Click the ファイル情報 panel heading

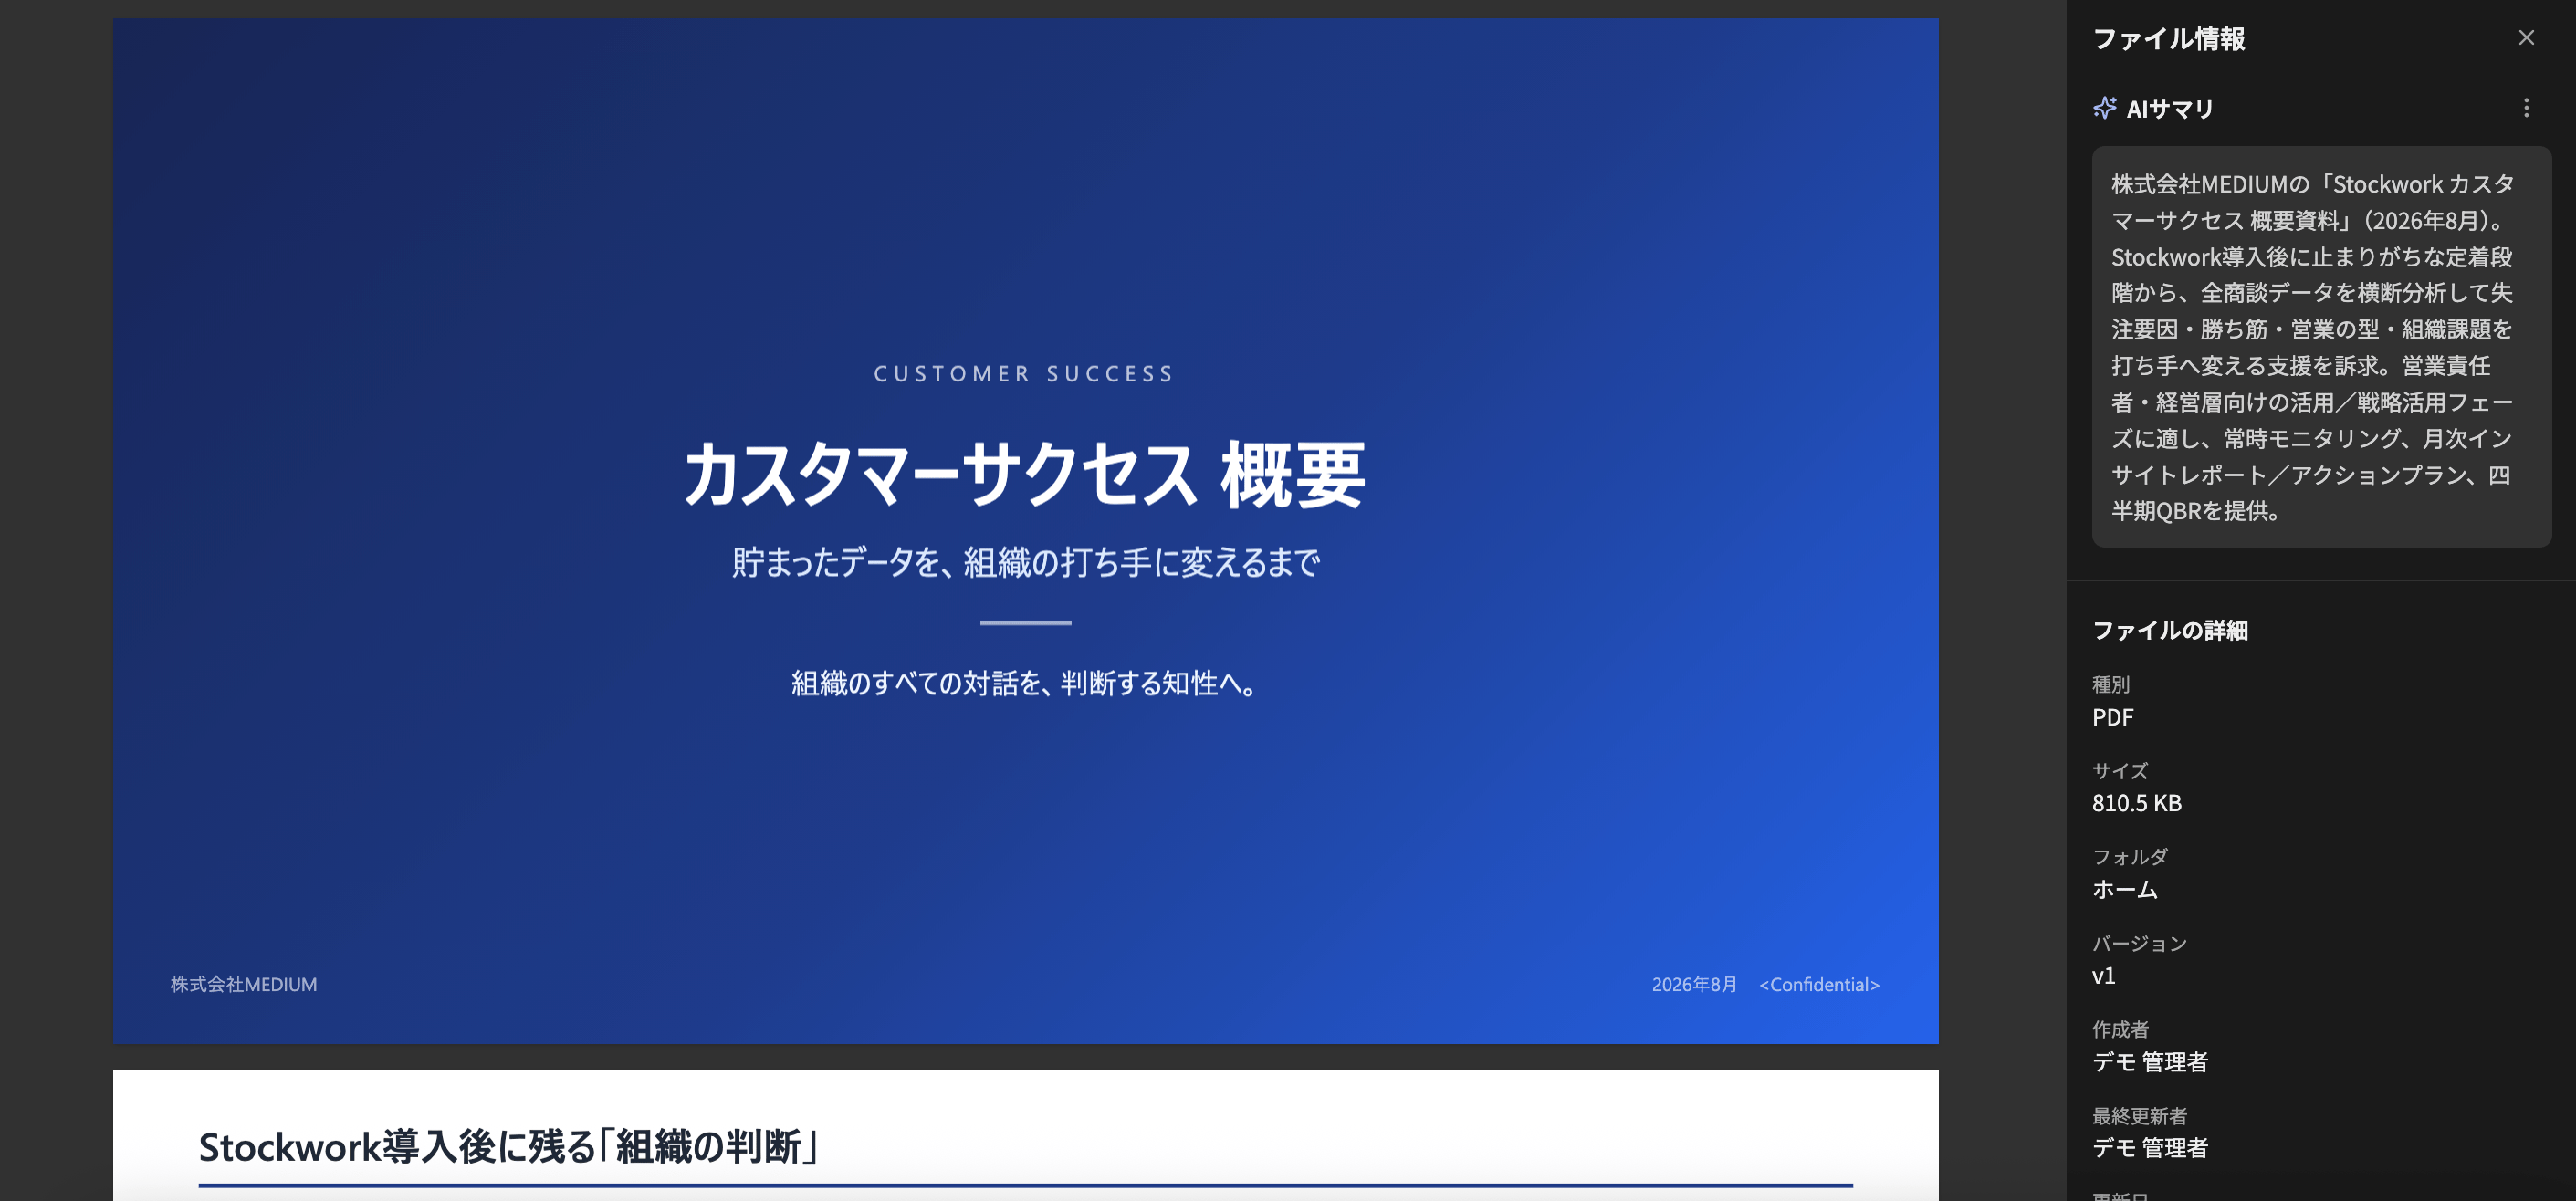[x=2169, y=39]
